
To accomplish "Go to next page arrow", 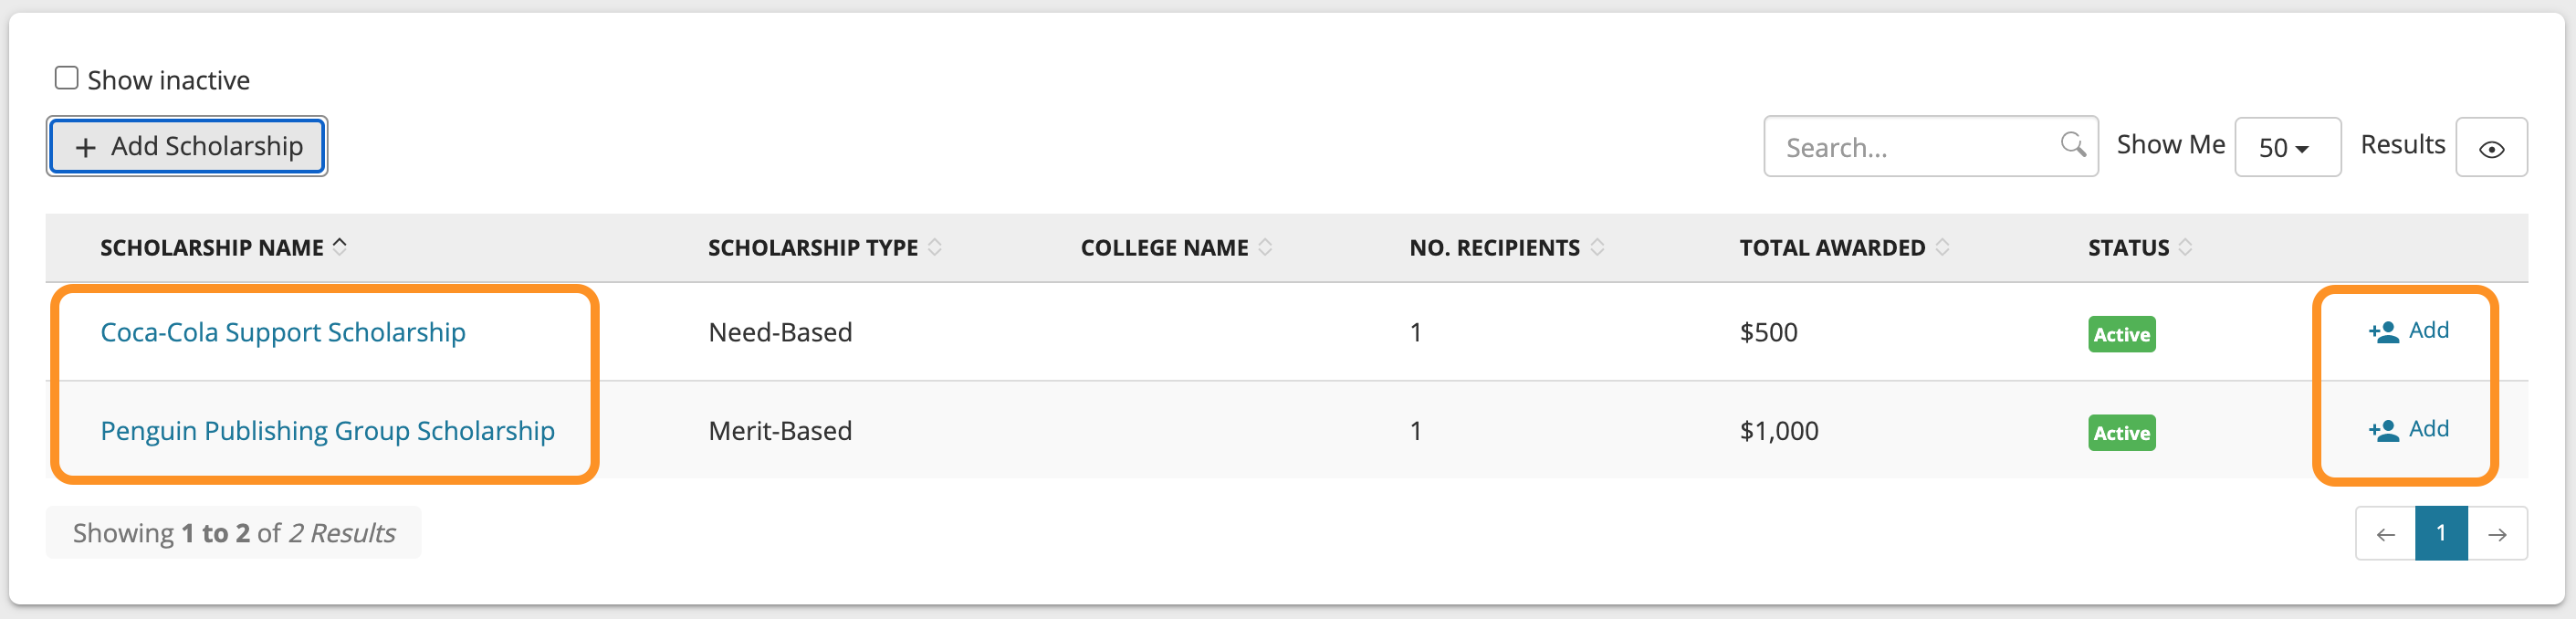I will pyautogui.click(x=2497, y=534).
